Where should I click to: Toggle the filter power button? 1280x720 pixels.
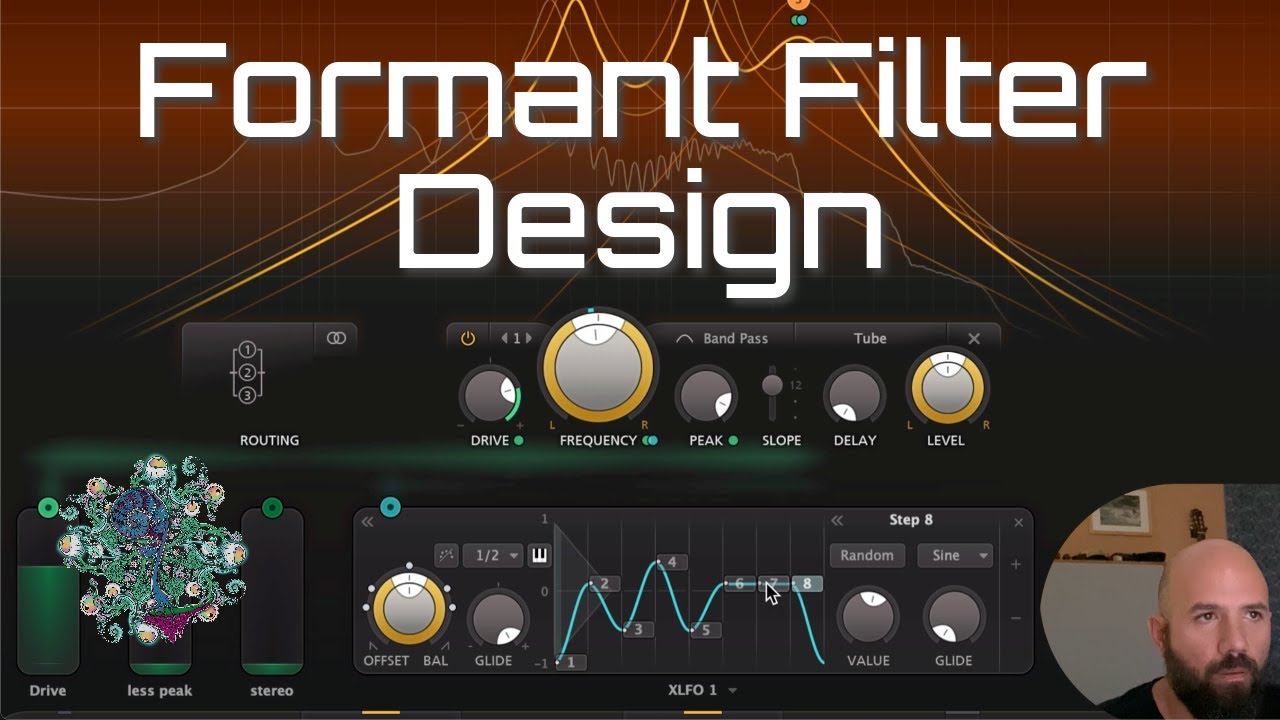(x=467, y=339)
